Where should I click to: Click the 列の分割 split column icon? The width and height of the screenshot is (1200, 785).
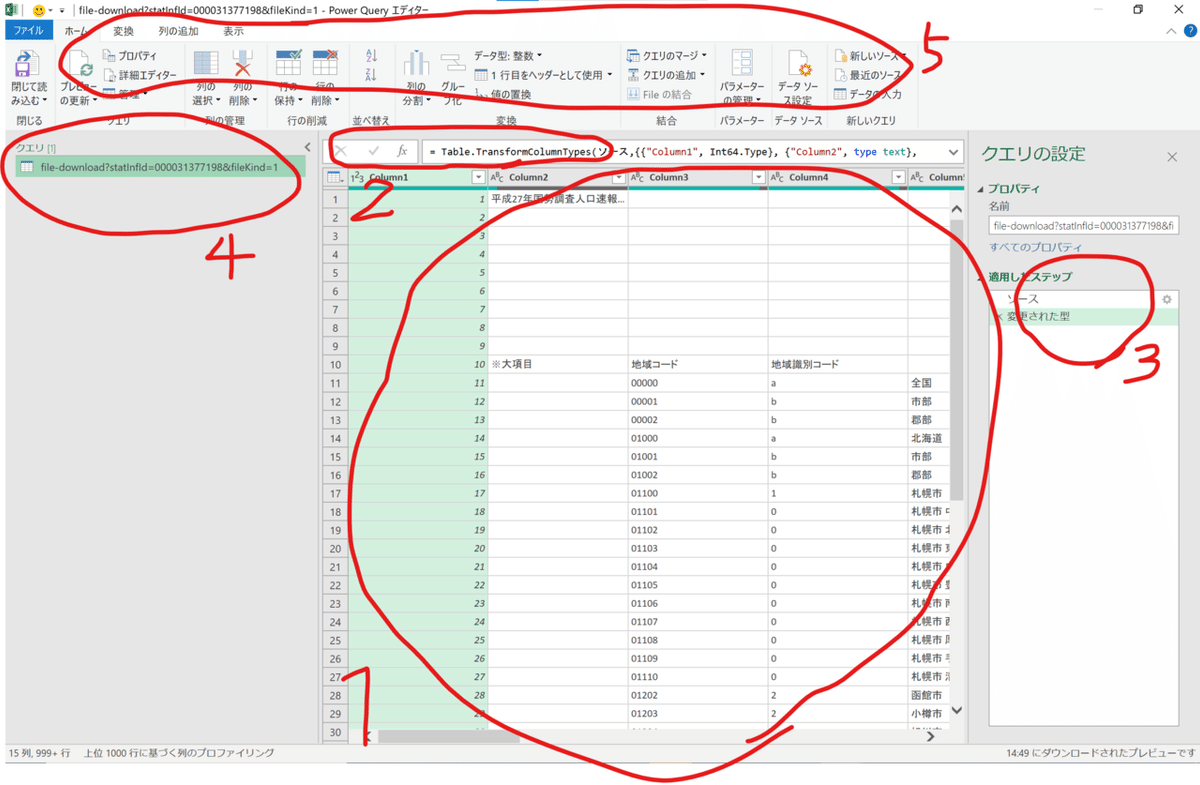click(x=416, y=64)
